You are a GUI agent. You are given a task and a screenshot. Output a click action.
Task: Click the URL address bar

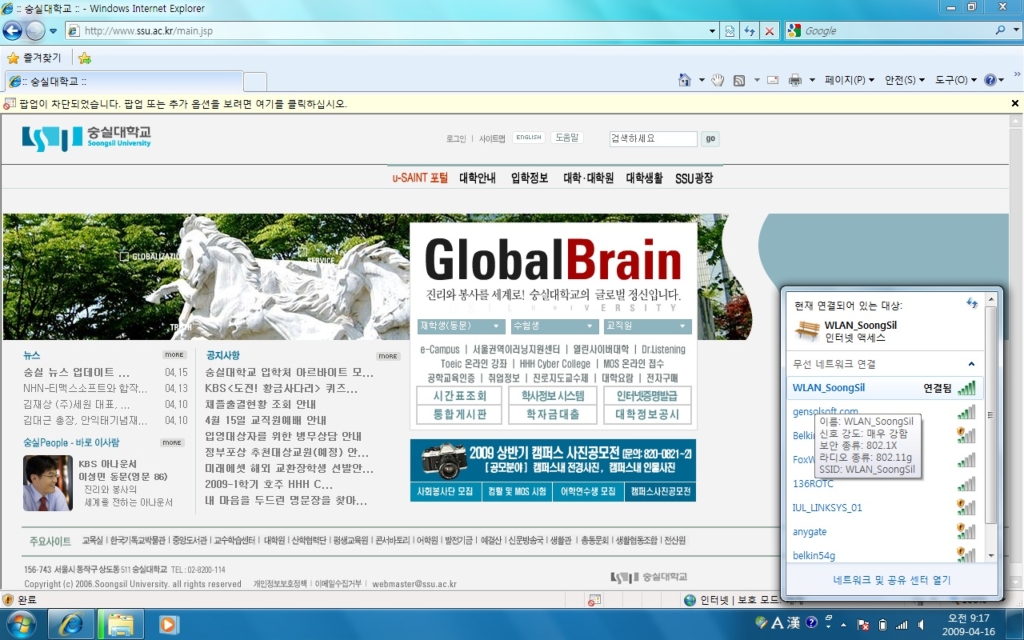[387, 31]
